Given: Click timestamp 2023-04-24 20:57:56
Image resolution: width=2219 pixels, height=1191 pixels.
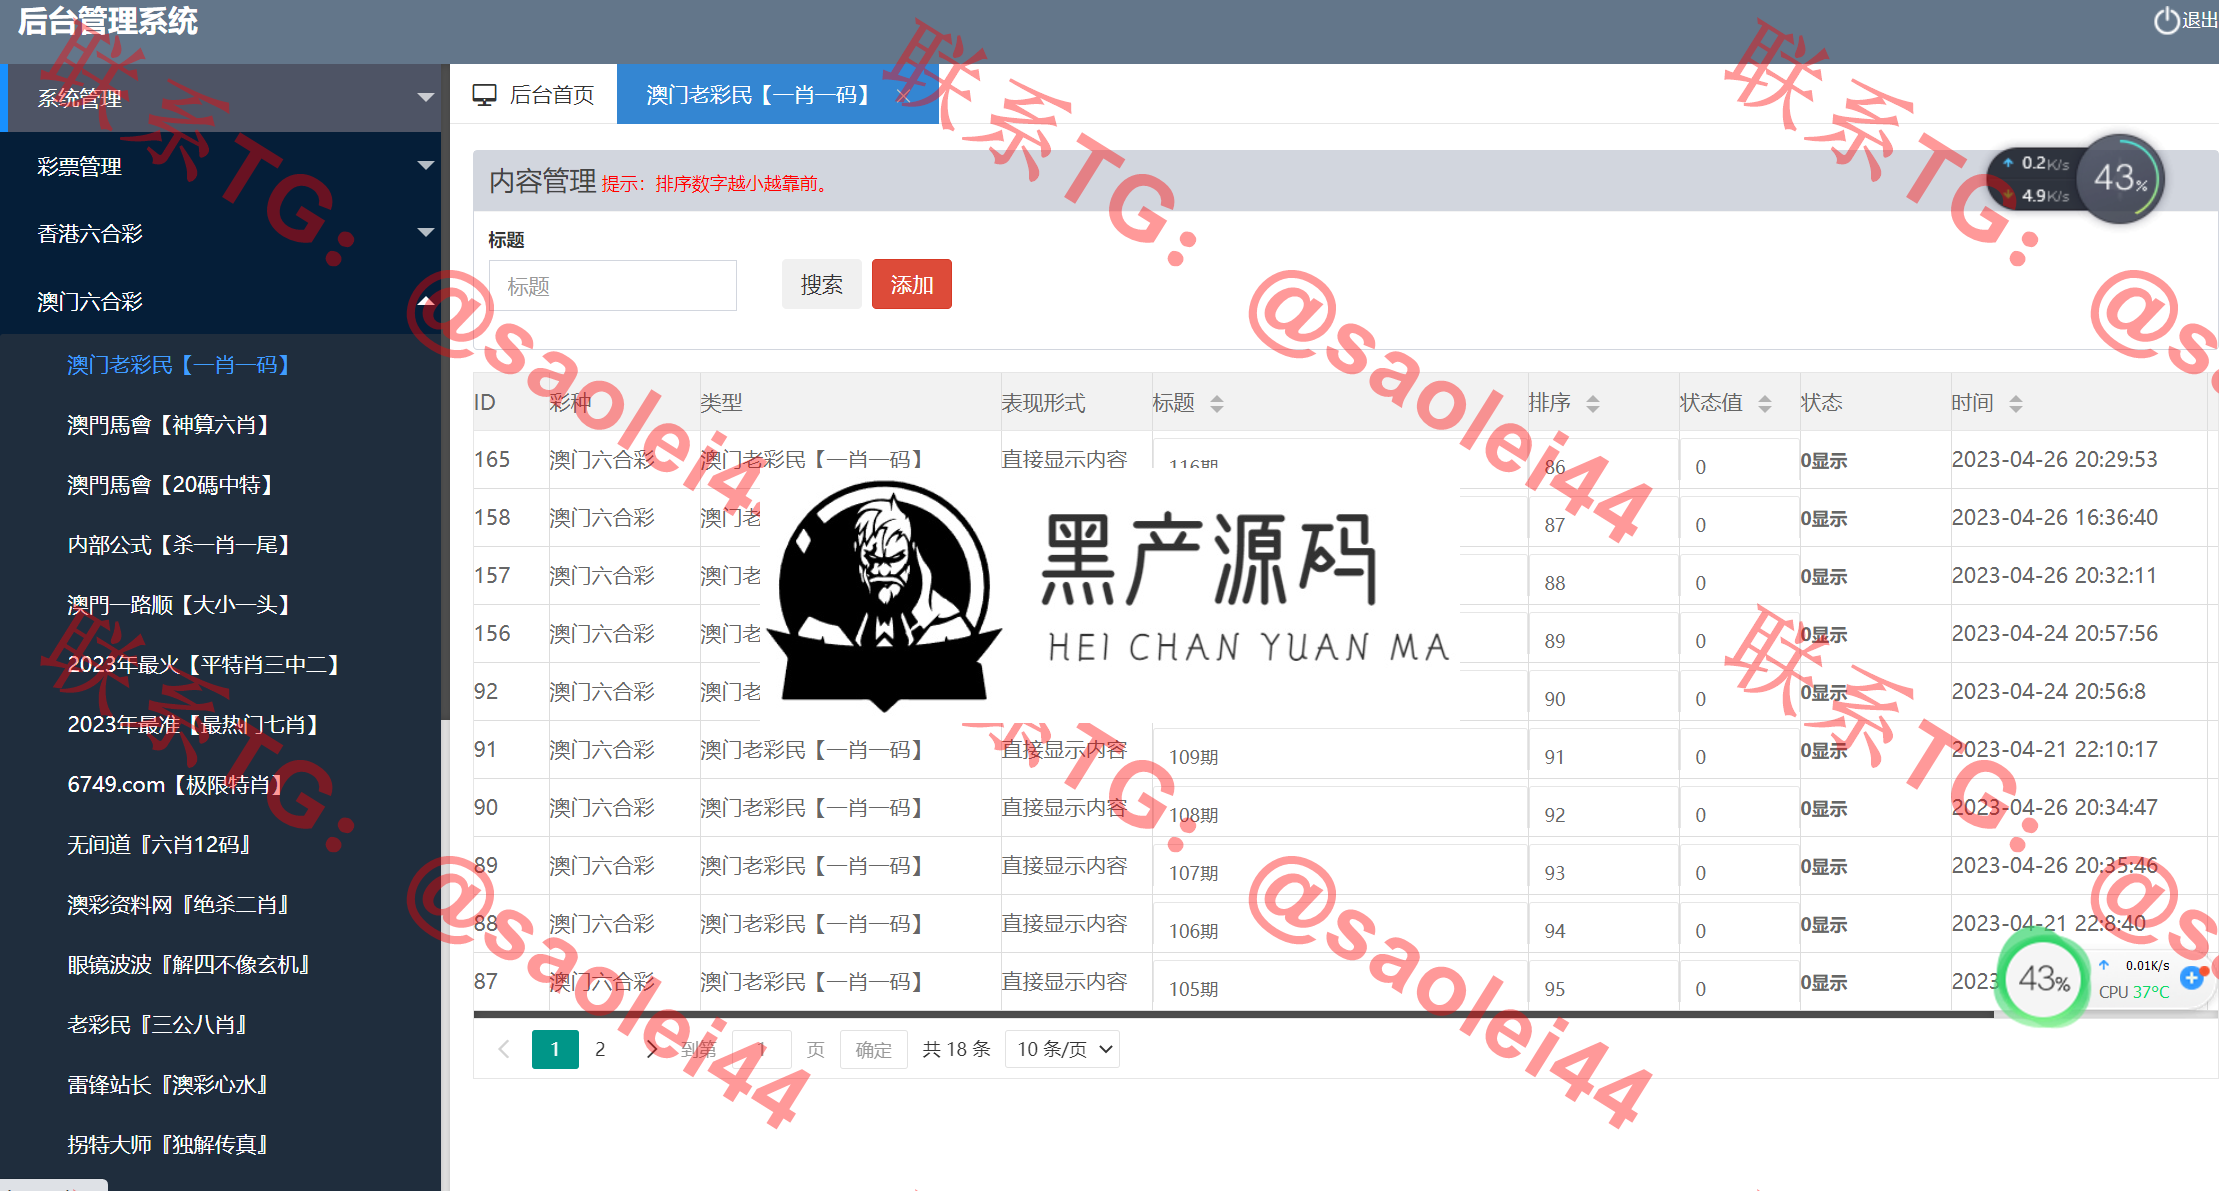Looking at the screenshot, I should [x=2054, y=633].
